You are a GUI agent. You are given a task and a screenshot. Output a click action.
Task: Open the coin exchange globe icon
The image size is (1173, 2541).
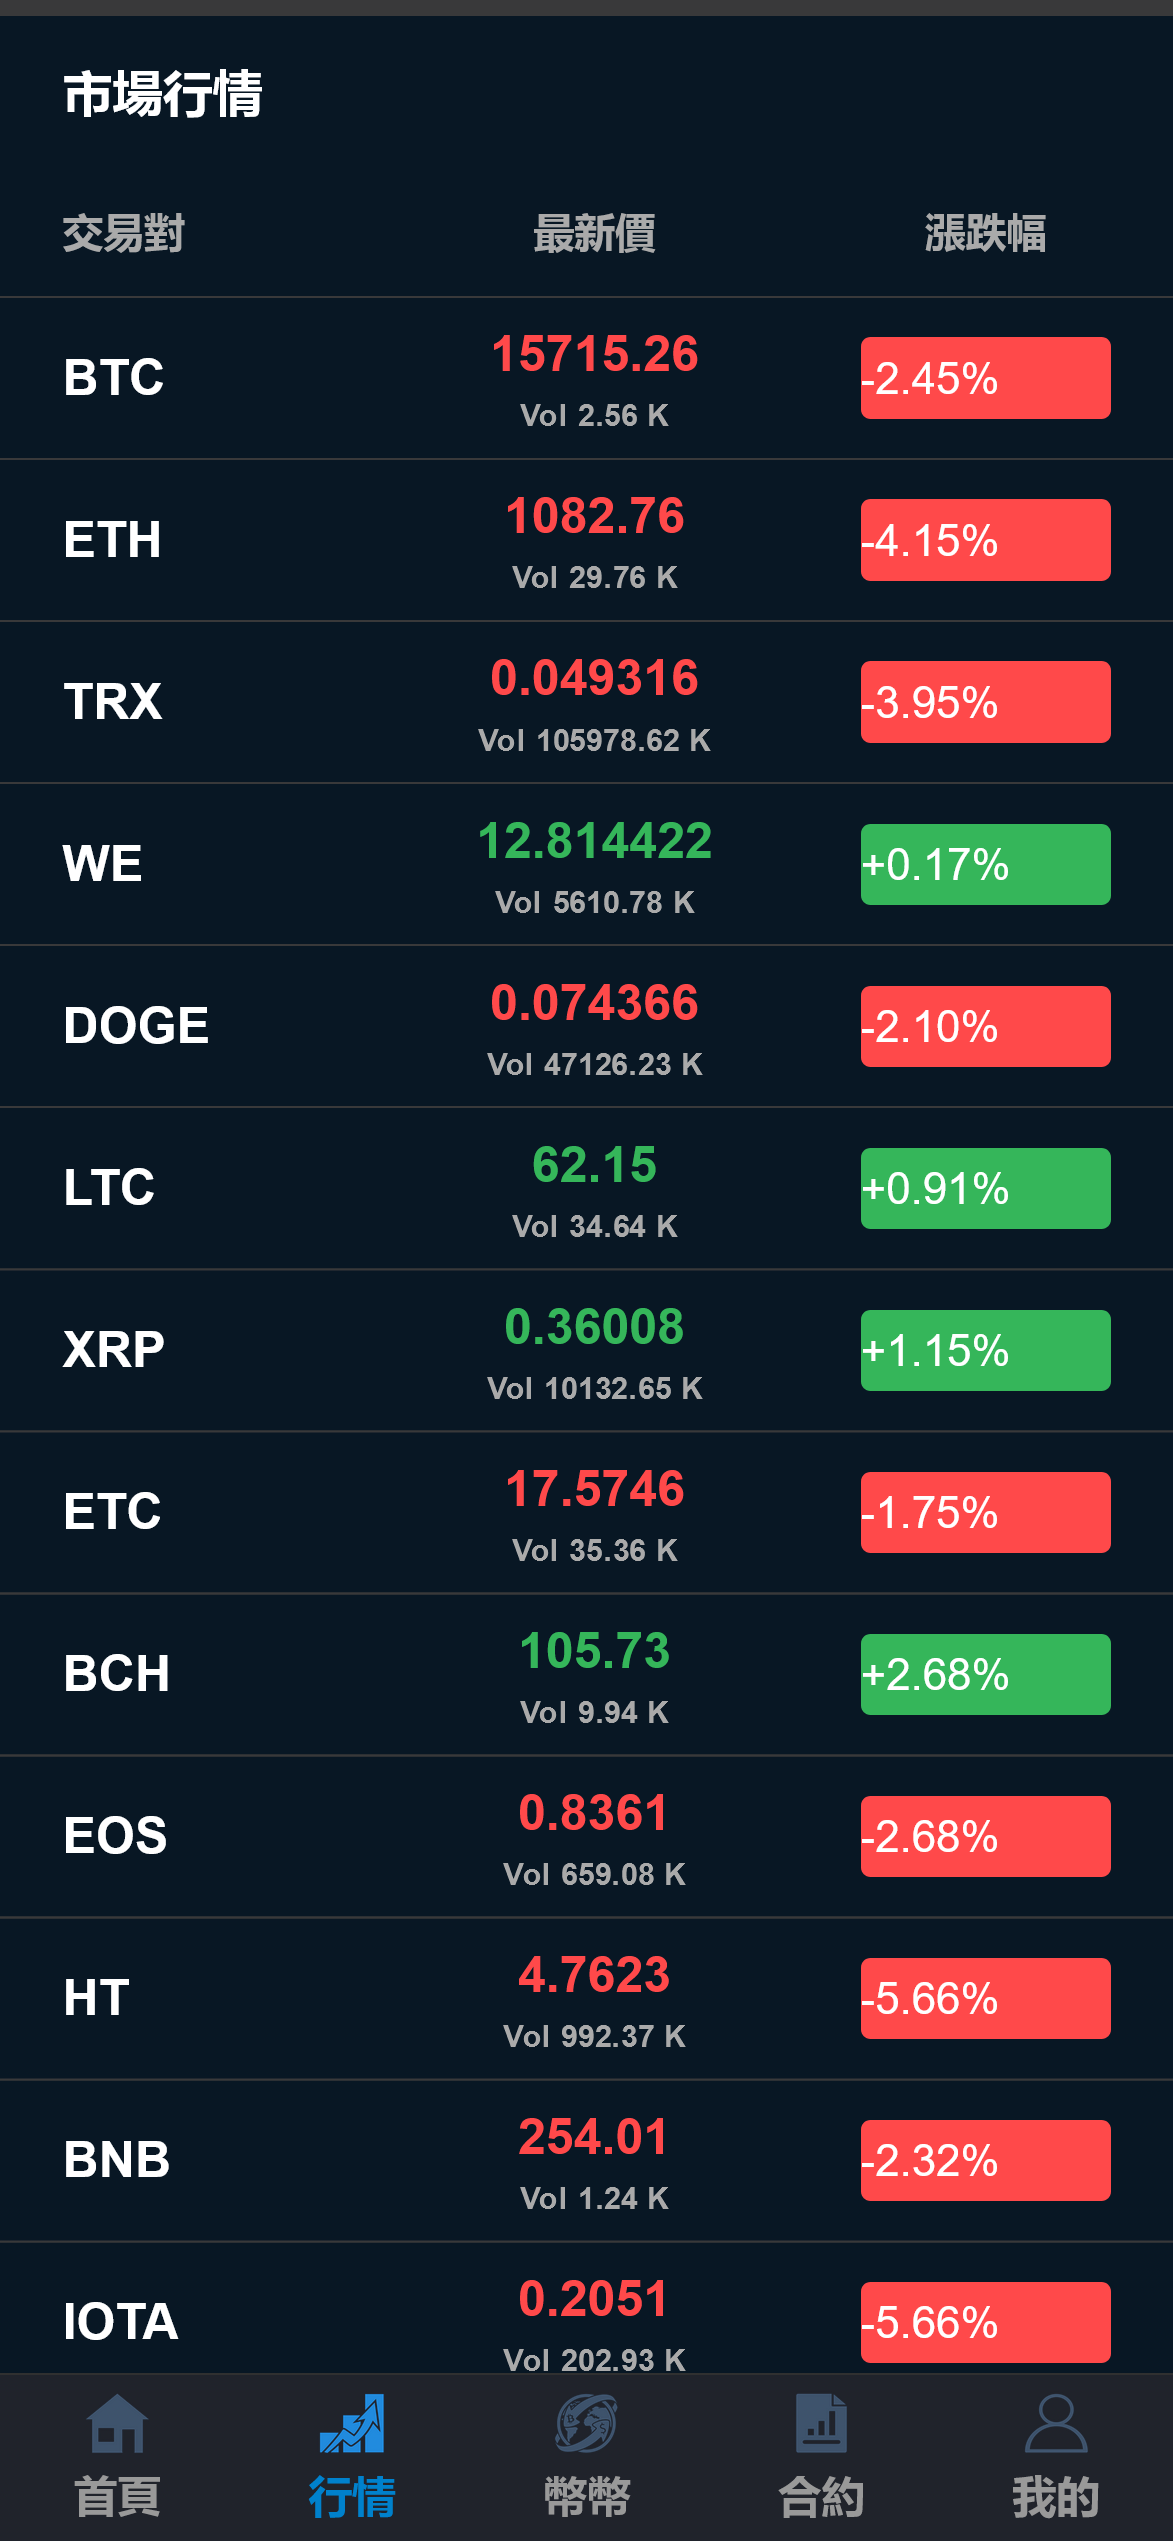pos(587,2423)
